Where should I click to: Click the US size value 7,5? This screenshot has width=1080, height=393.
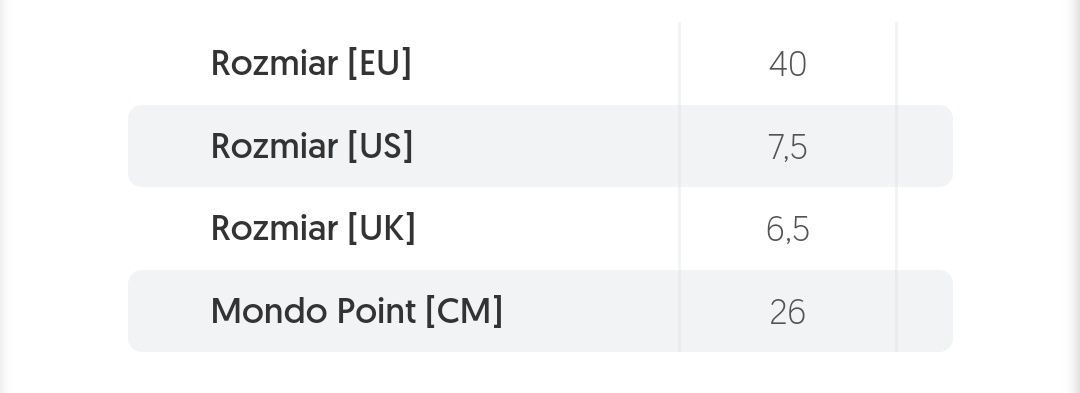(787, 147)
